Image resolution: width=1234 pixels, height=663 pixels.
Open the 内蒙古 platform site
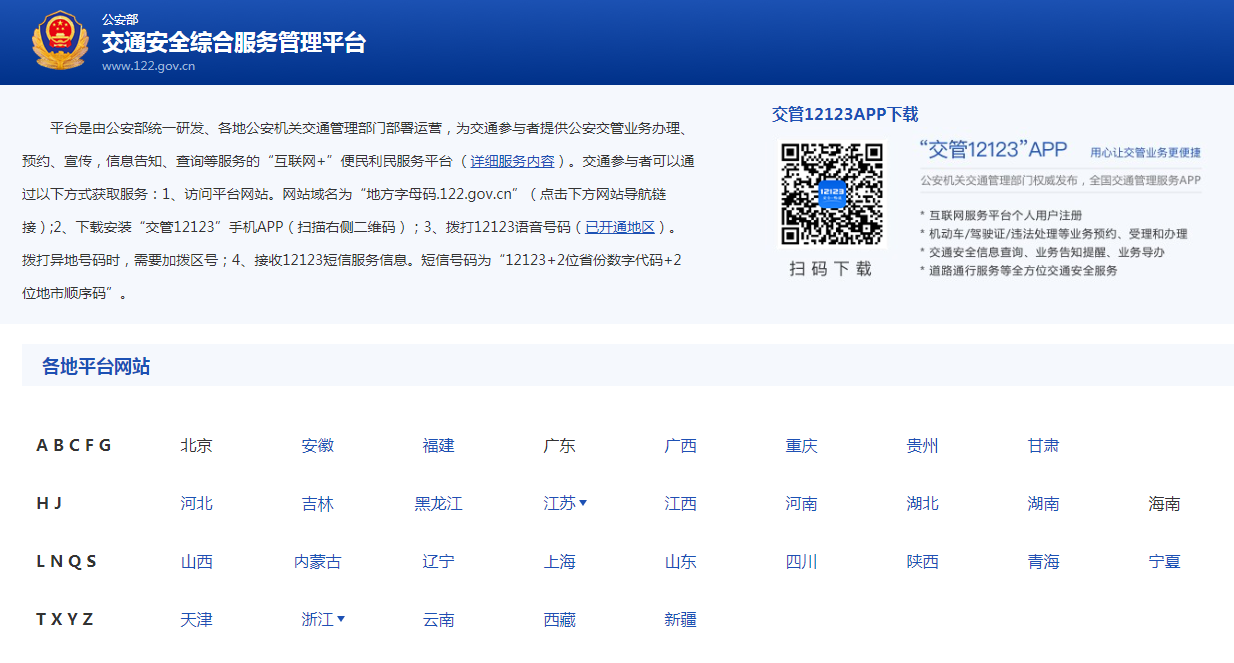(317, 562)
